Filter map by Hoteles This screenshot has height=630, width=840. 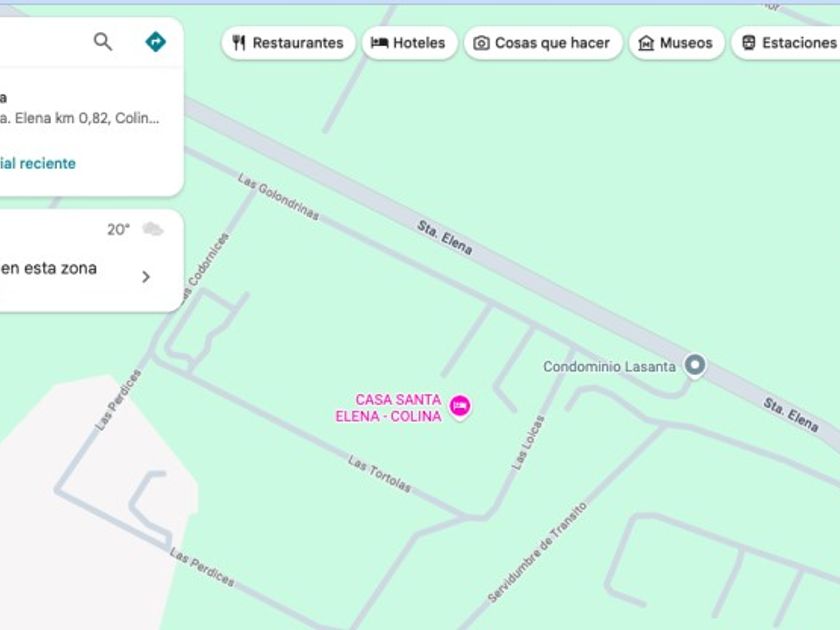pos(410,43)
